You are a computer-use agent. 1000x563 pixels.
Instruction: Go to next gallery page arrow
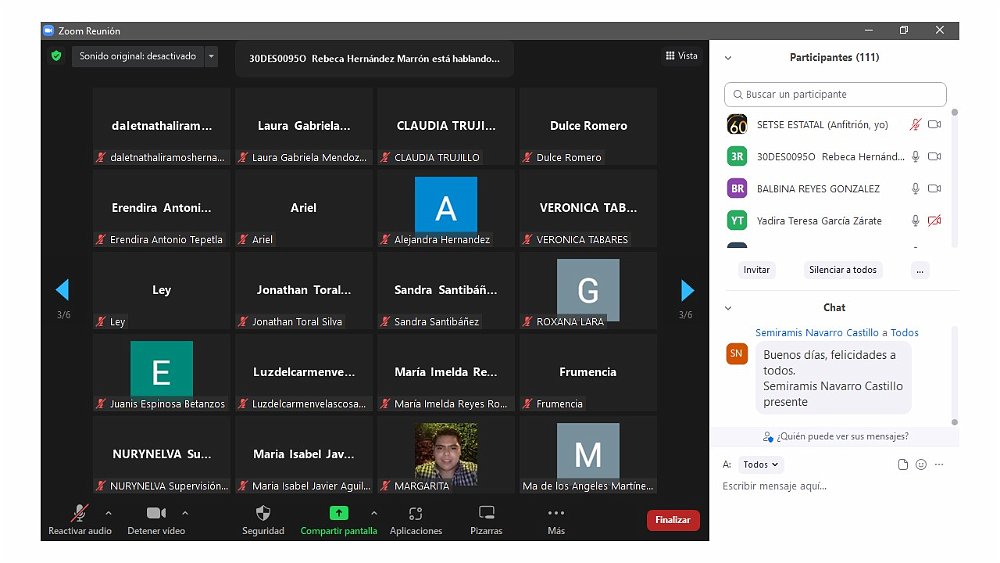(x=687, y=290)
